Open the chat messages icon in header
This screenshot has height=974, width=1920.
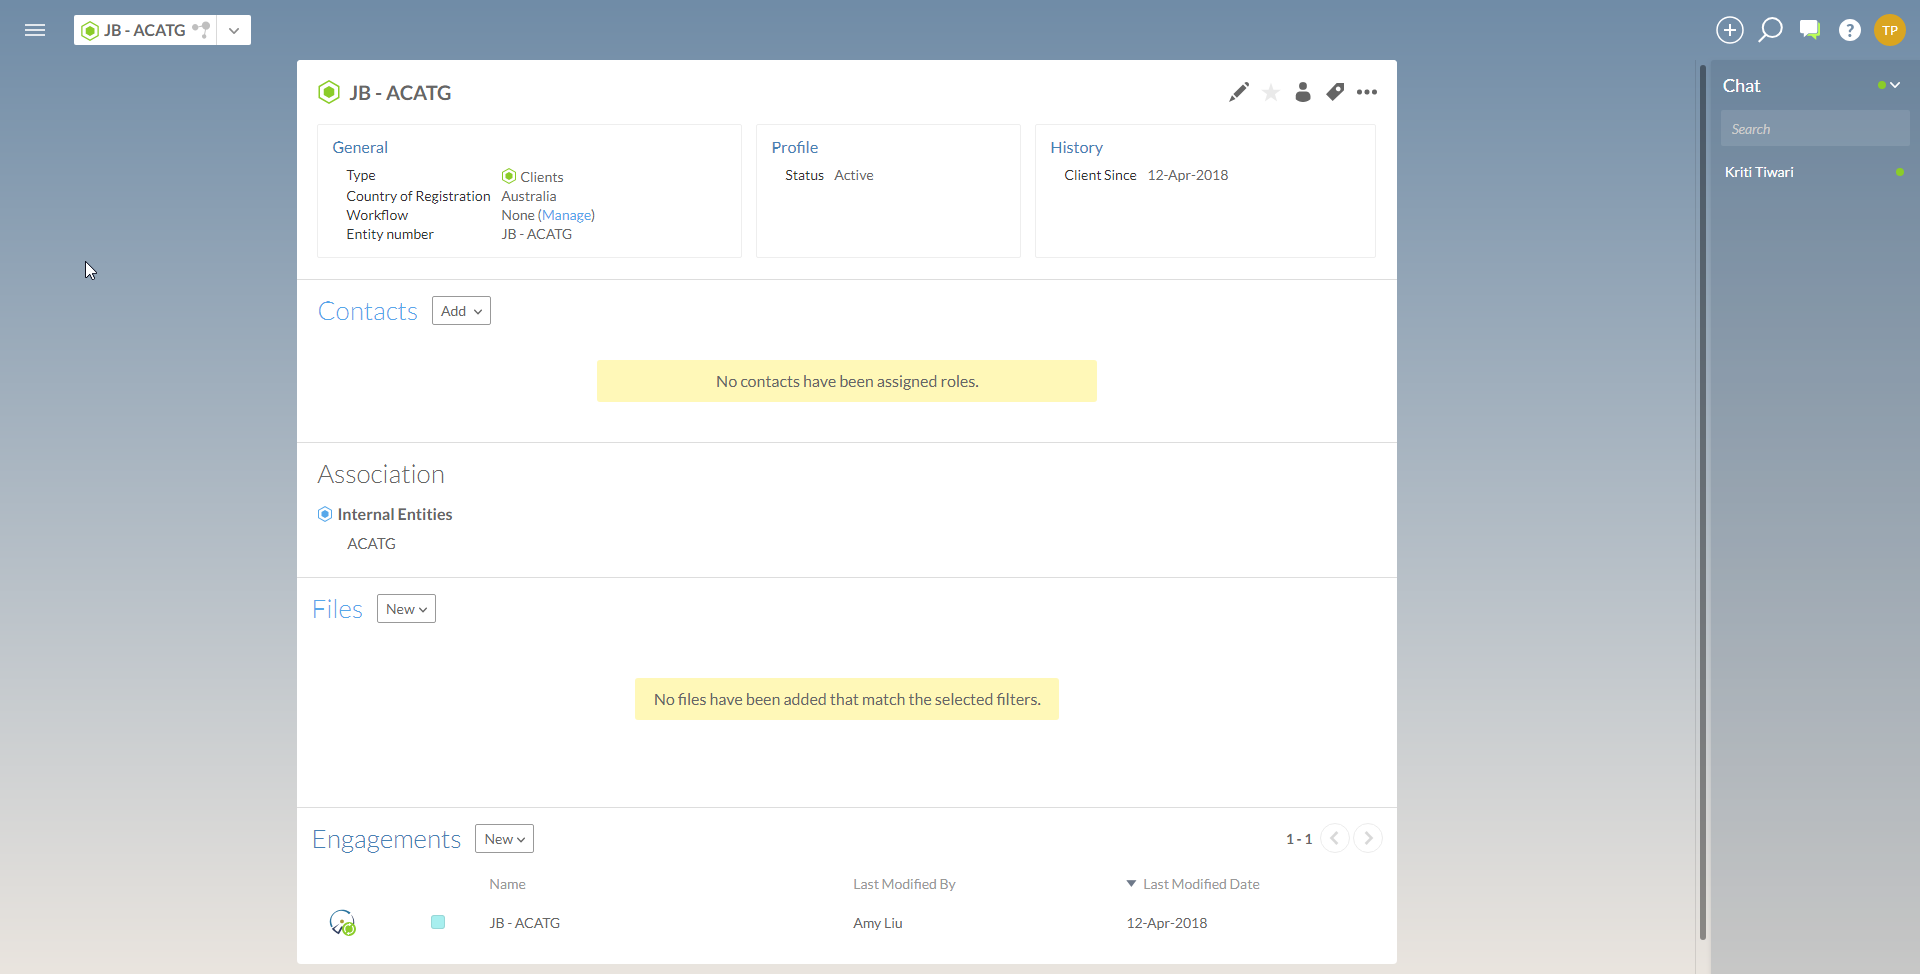(1810, 30)
